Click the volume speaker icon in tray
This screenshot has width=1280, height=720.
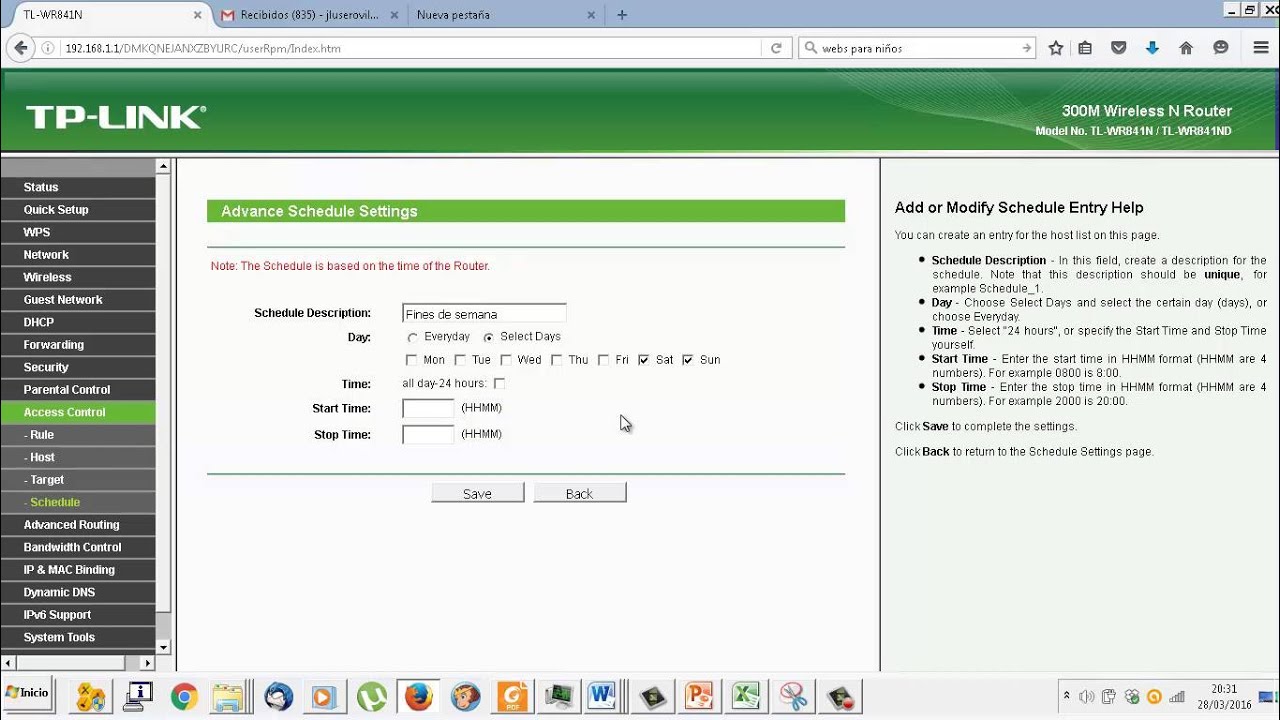(1086, 696)
